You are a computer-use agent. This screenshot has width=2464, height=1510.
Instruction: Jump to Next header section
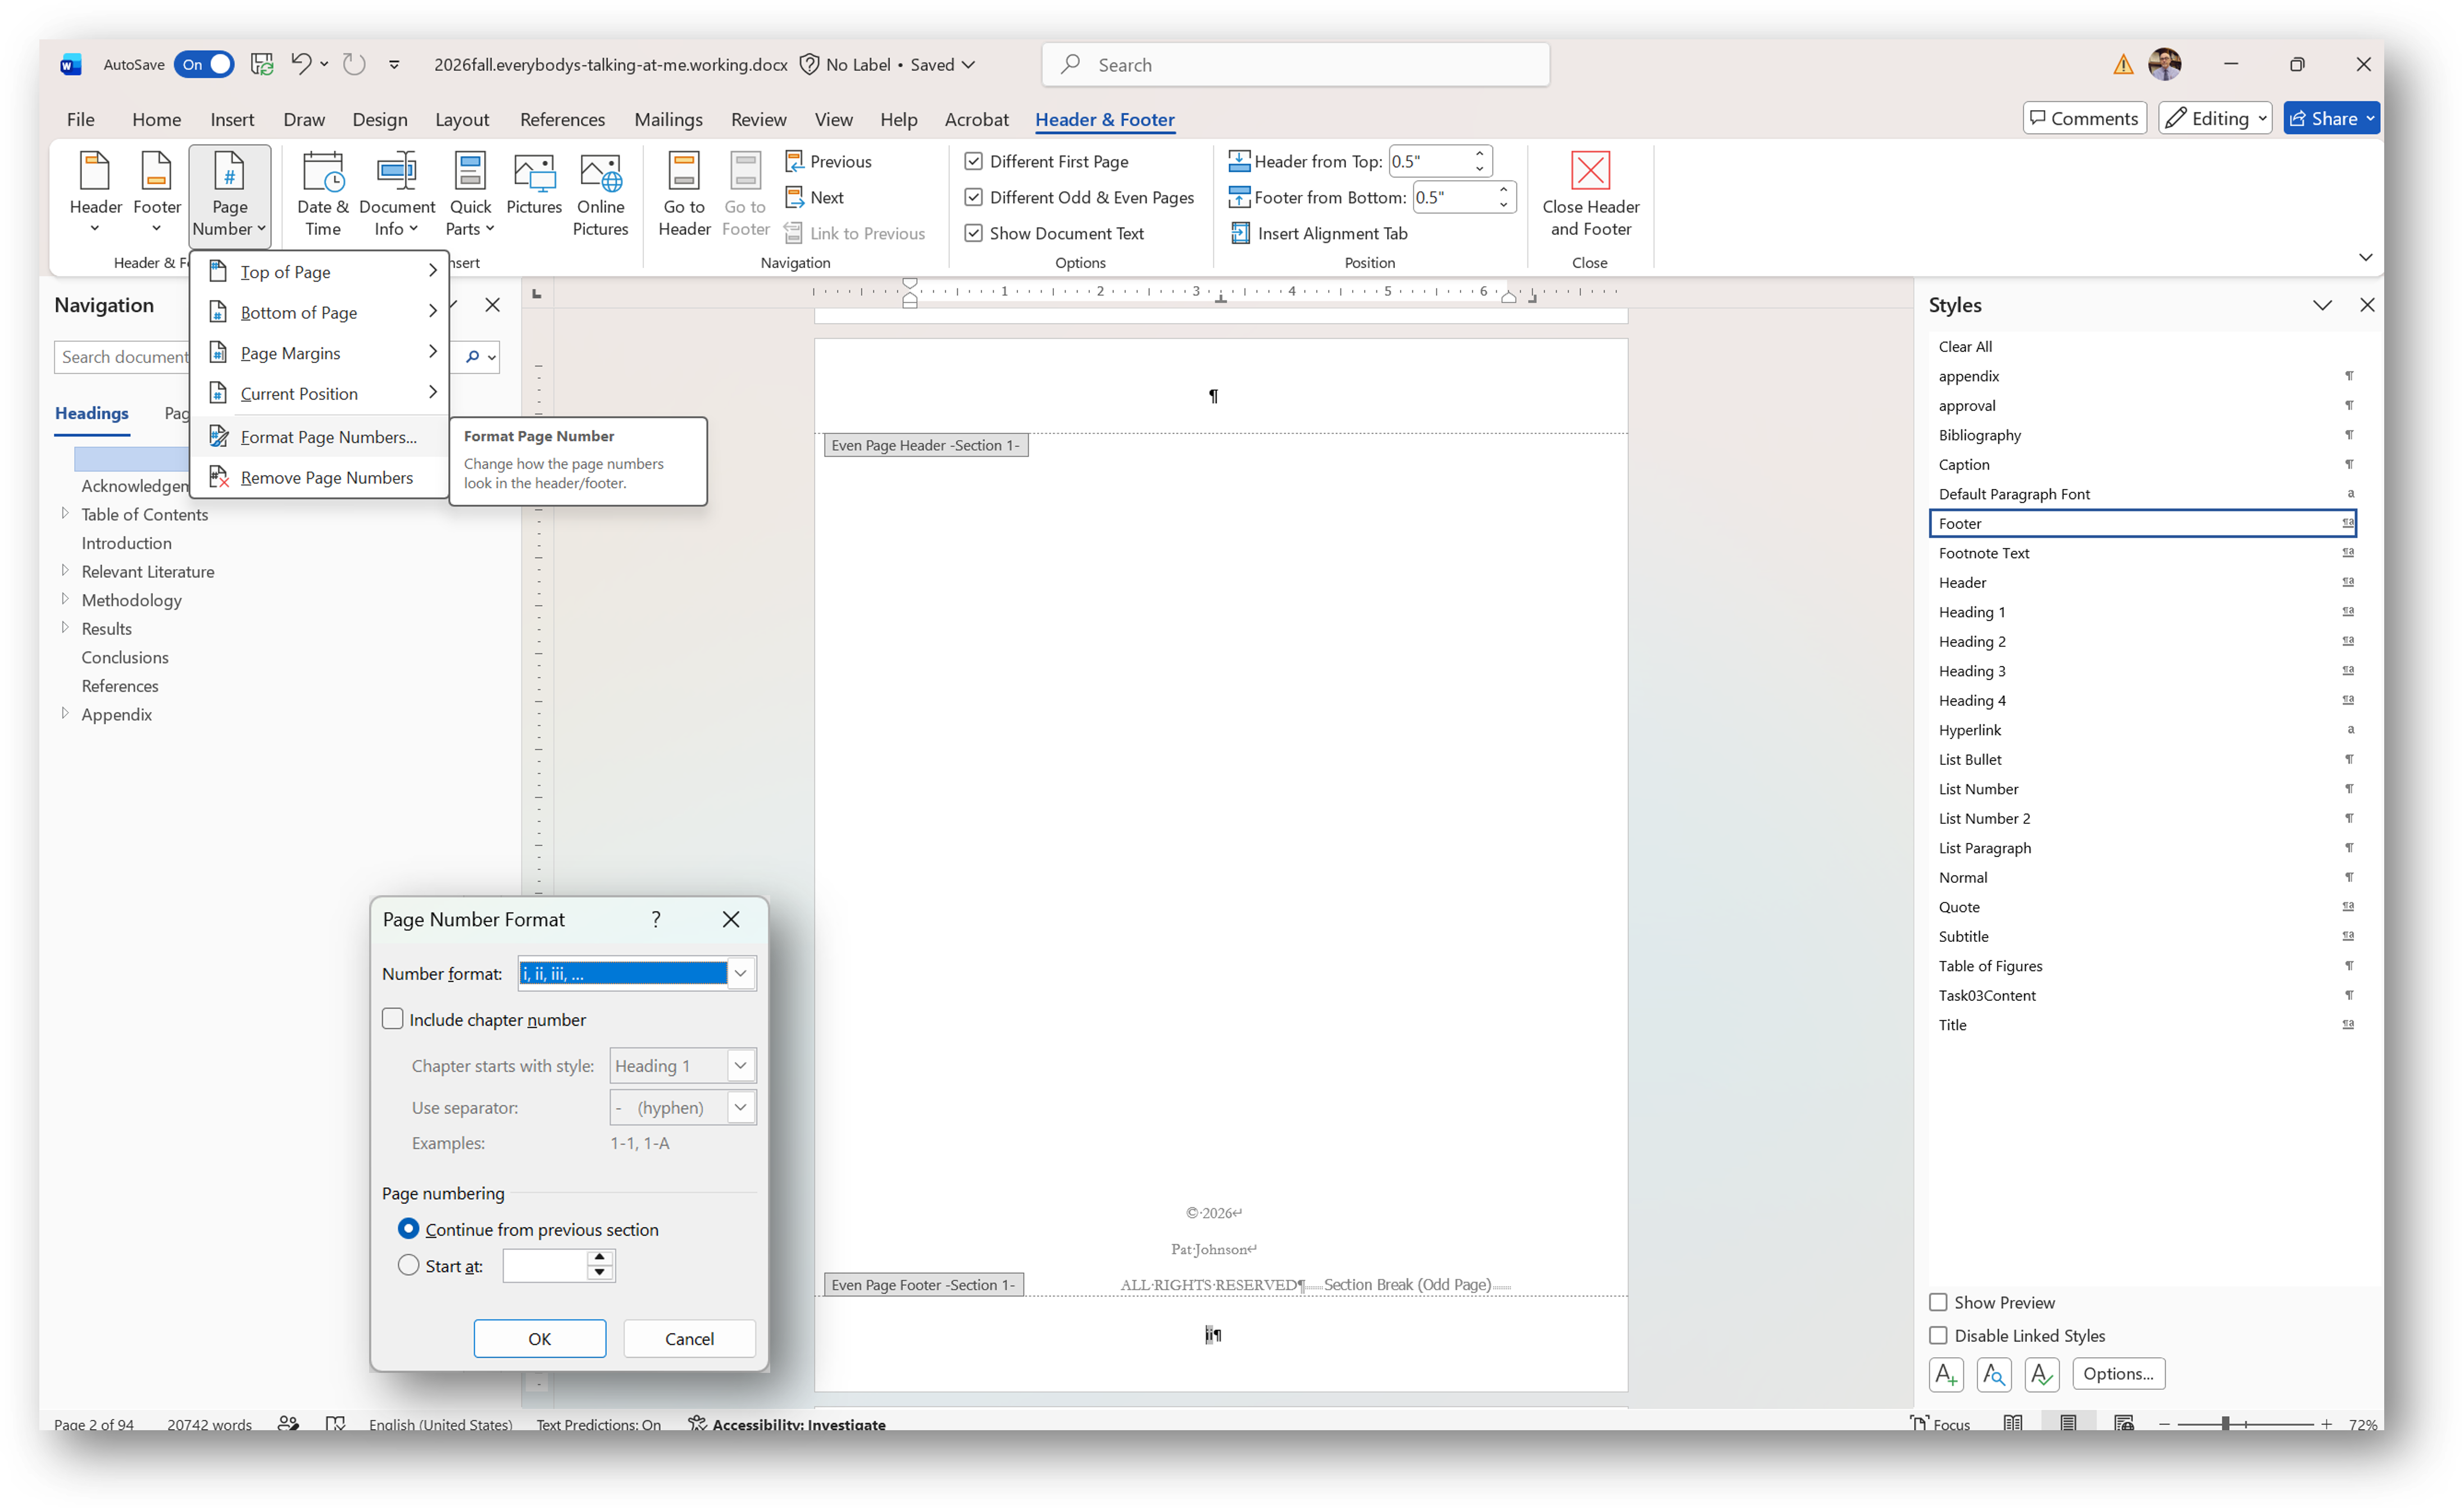point(815,197)
